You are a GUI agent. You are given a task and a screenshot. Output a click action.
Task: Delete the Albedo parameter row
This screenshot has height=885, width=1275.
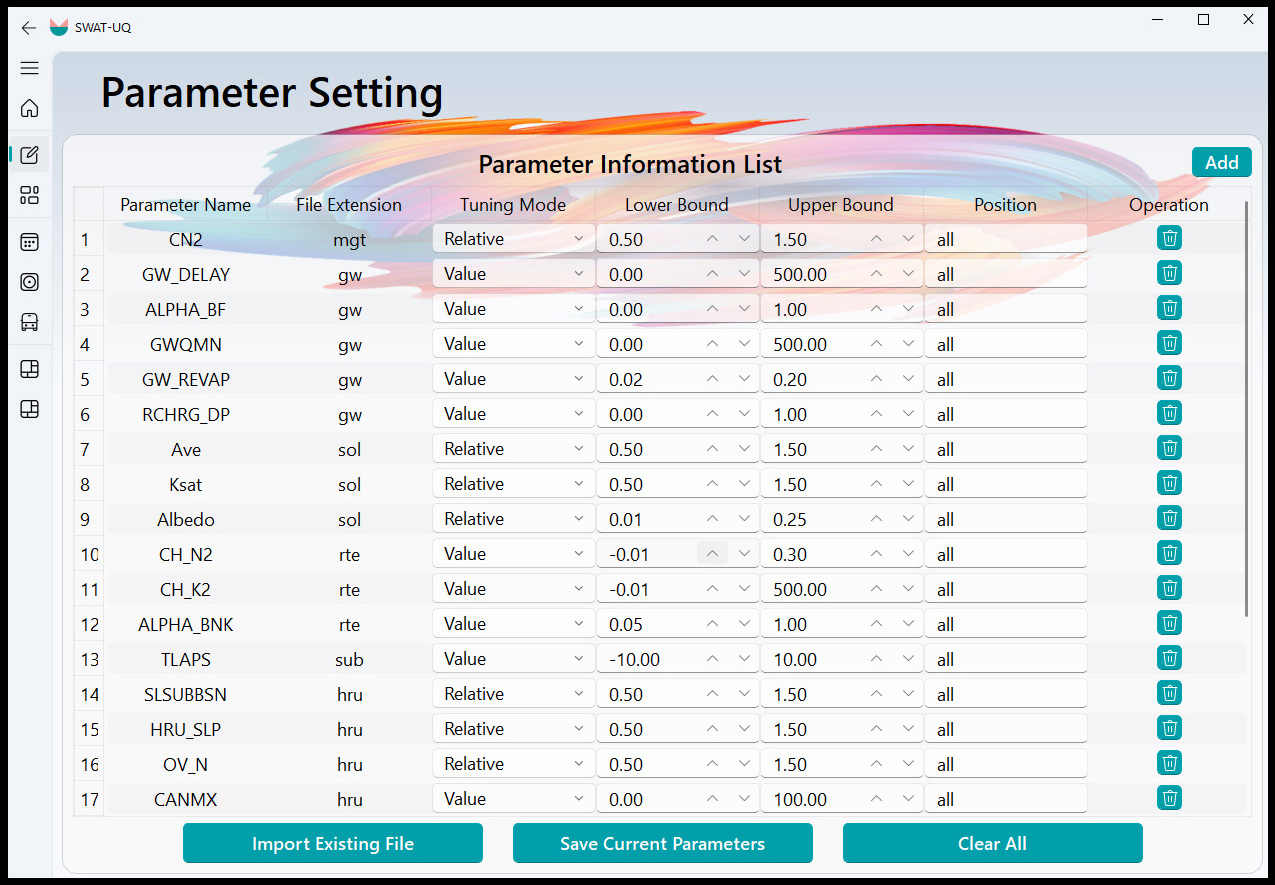[1169, 518]
